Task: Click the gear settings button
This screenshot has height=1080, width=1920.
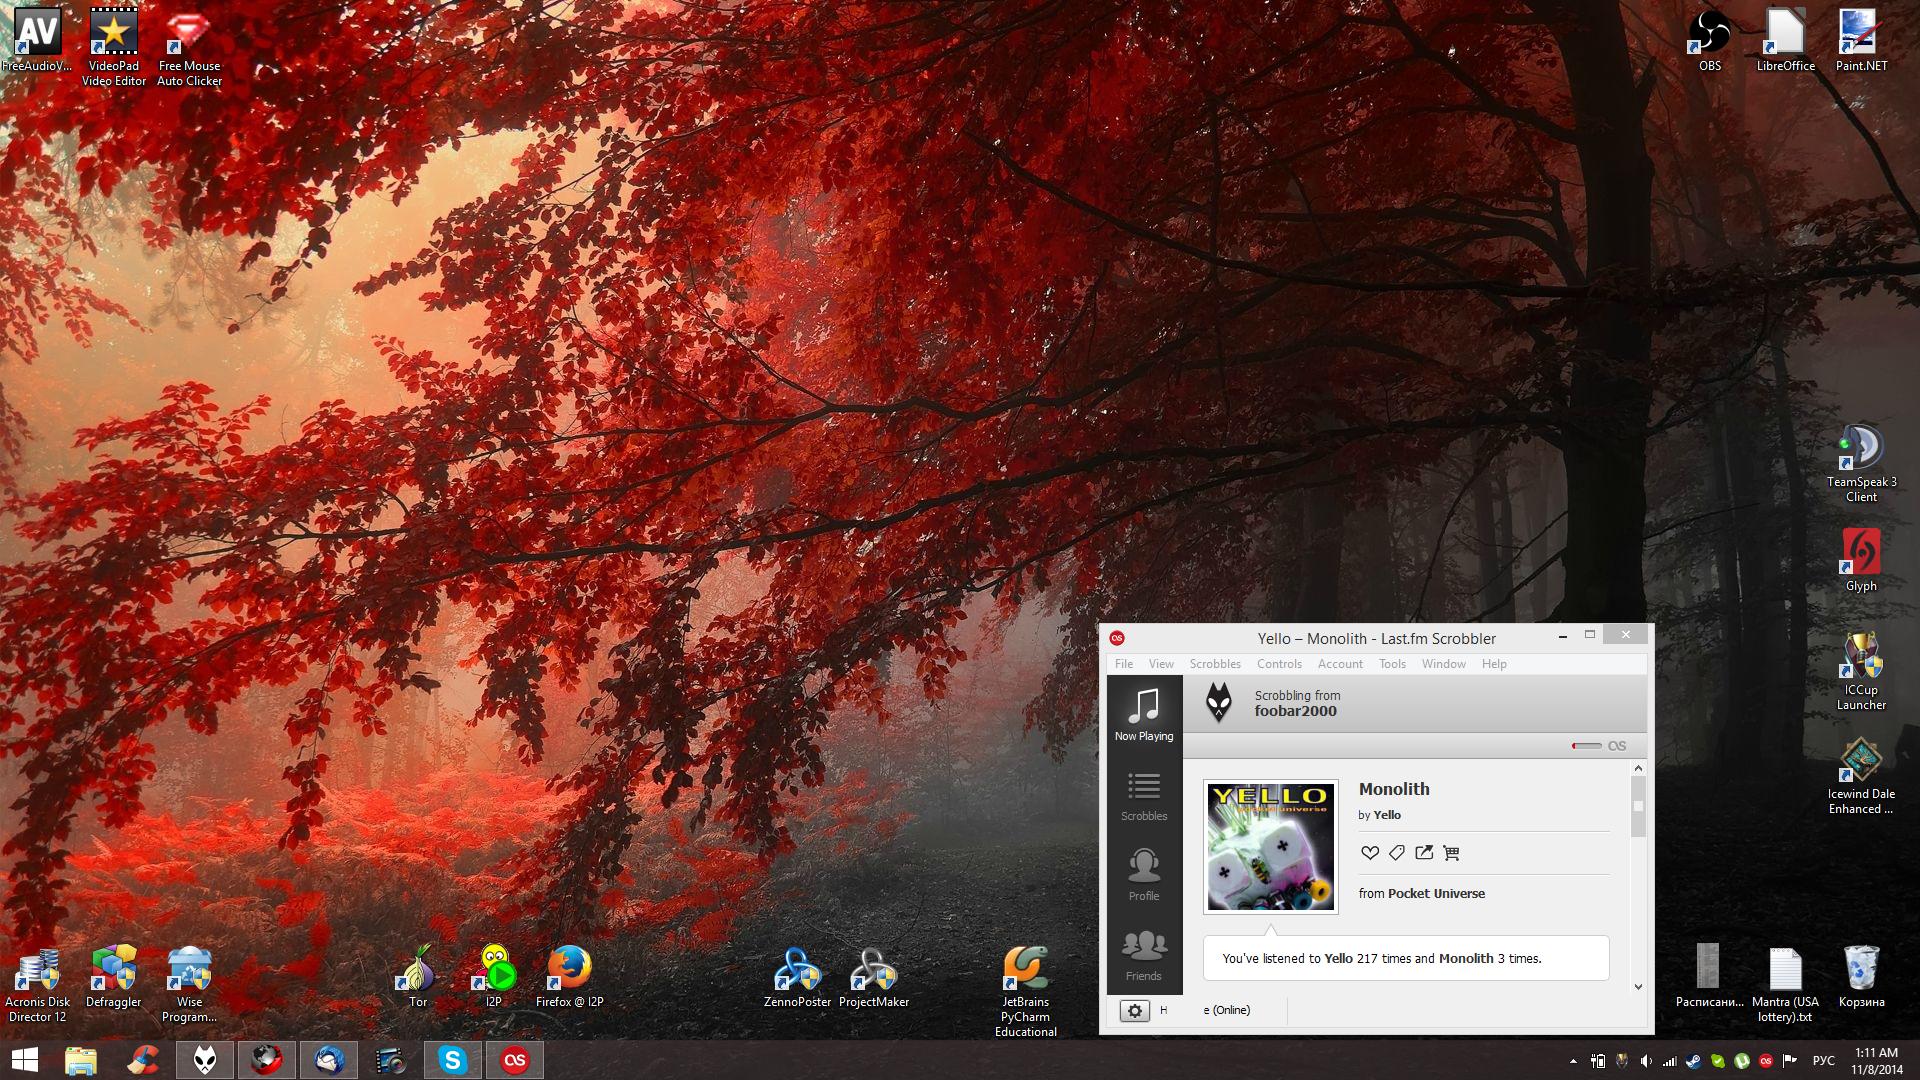Action: [1134, 1010]
